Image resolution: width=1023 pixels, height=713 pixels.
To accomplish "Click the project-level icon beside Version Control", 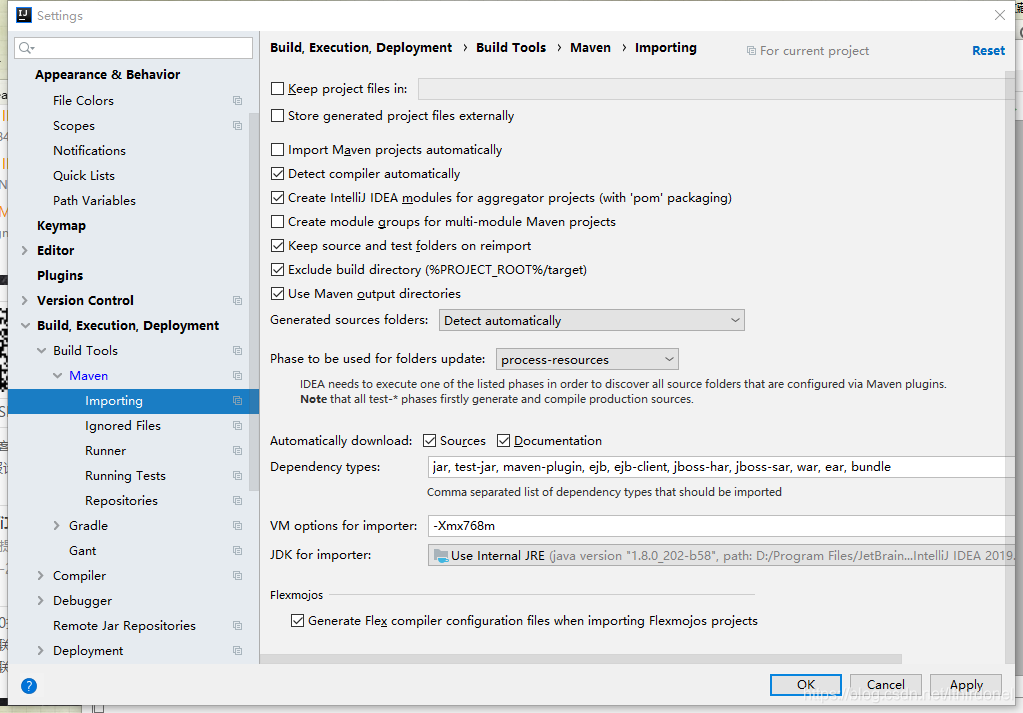I will 237,301.
